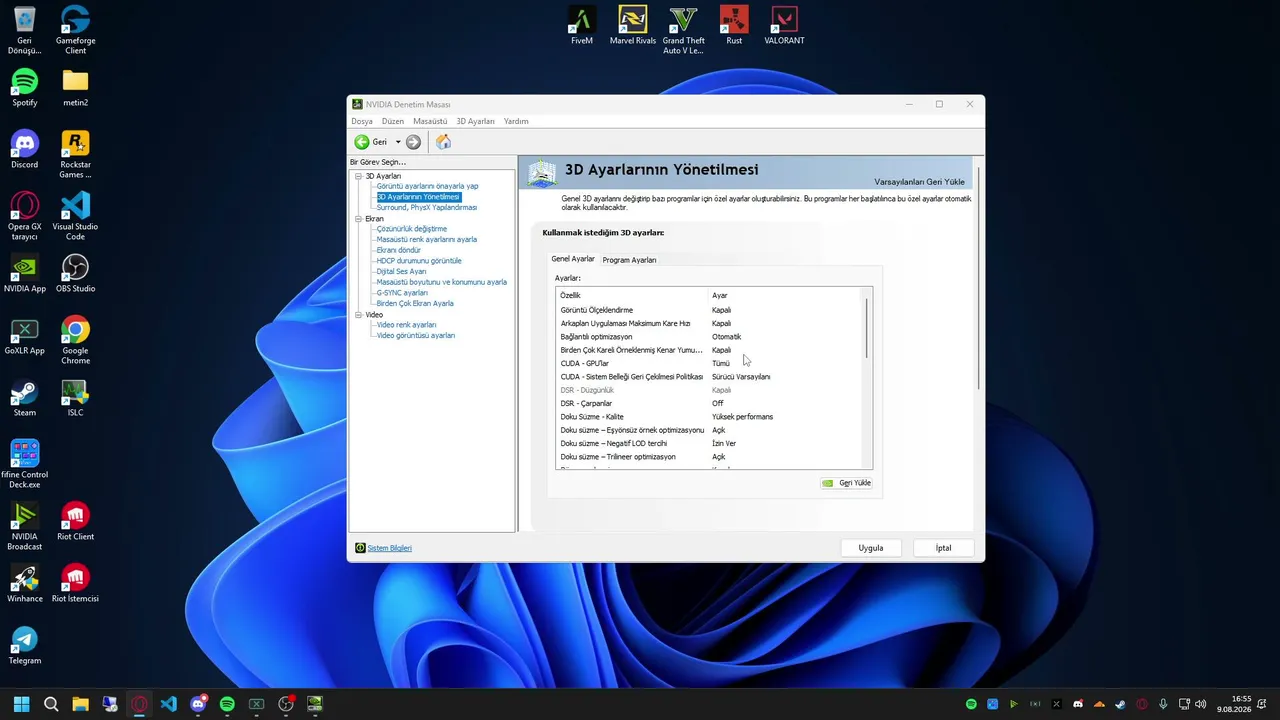Click the NVIDIA Control Panel taskbar icon
The image size is (1280, 720).
coord(315,704)
